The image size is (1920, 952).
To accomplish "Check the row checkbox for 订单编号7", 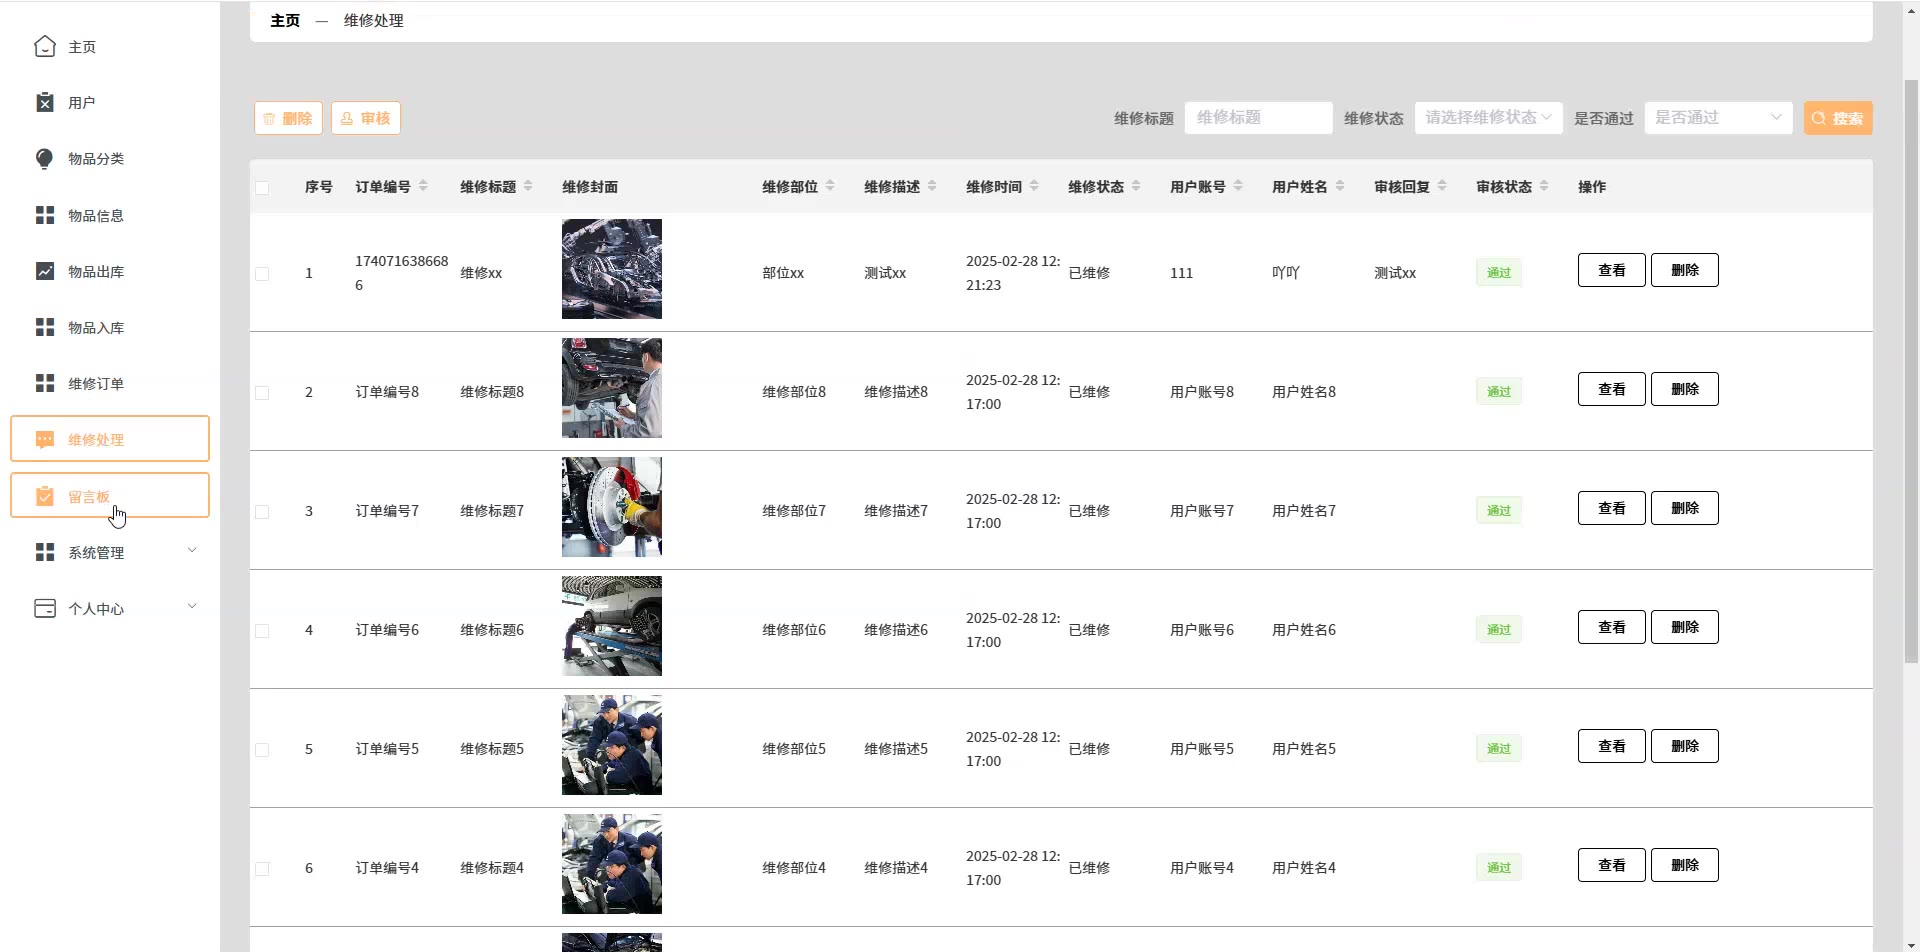I will (x=262, y=512).
